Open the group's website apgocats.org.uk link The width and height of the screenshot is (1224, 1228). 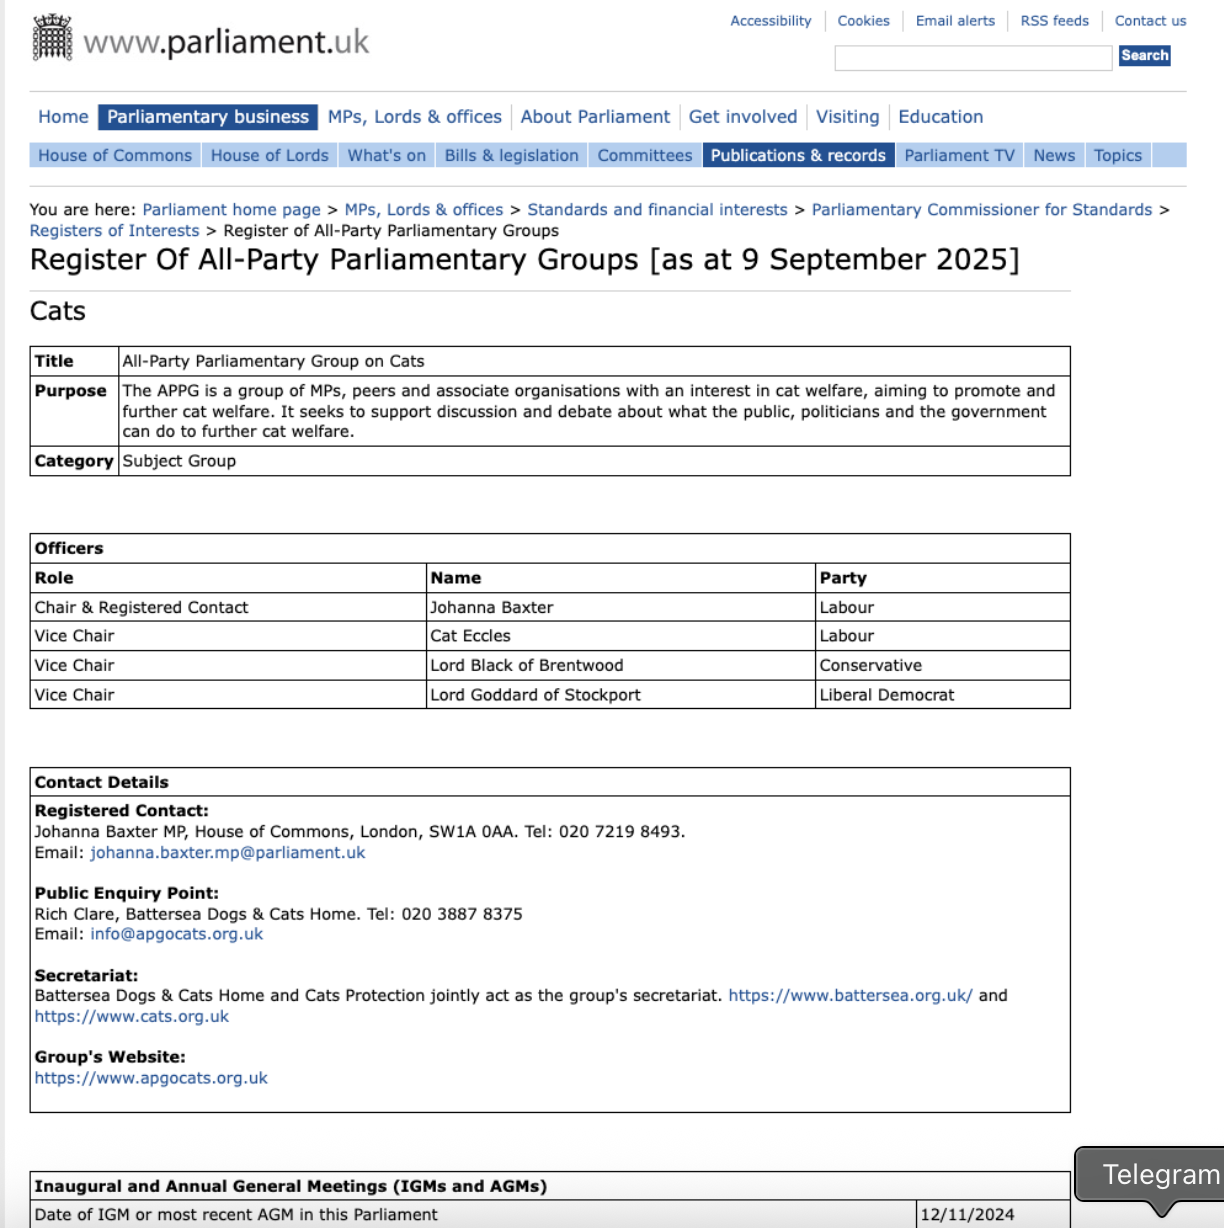[x=151, y=1078]
